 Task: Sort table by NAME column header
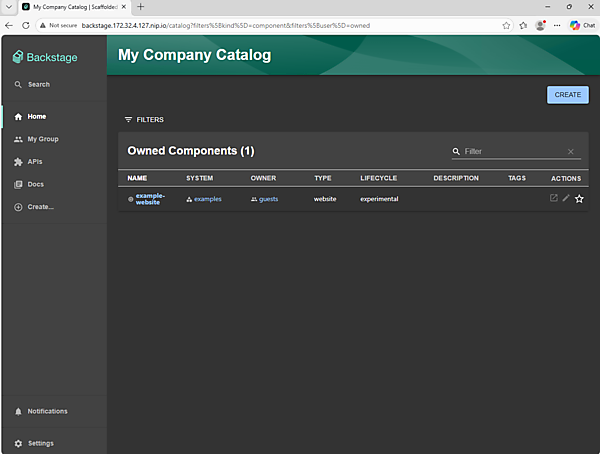(137, 178)
